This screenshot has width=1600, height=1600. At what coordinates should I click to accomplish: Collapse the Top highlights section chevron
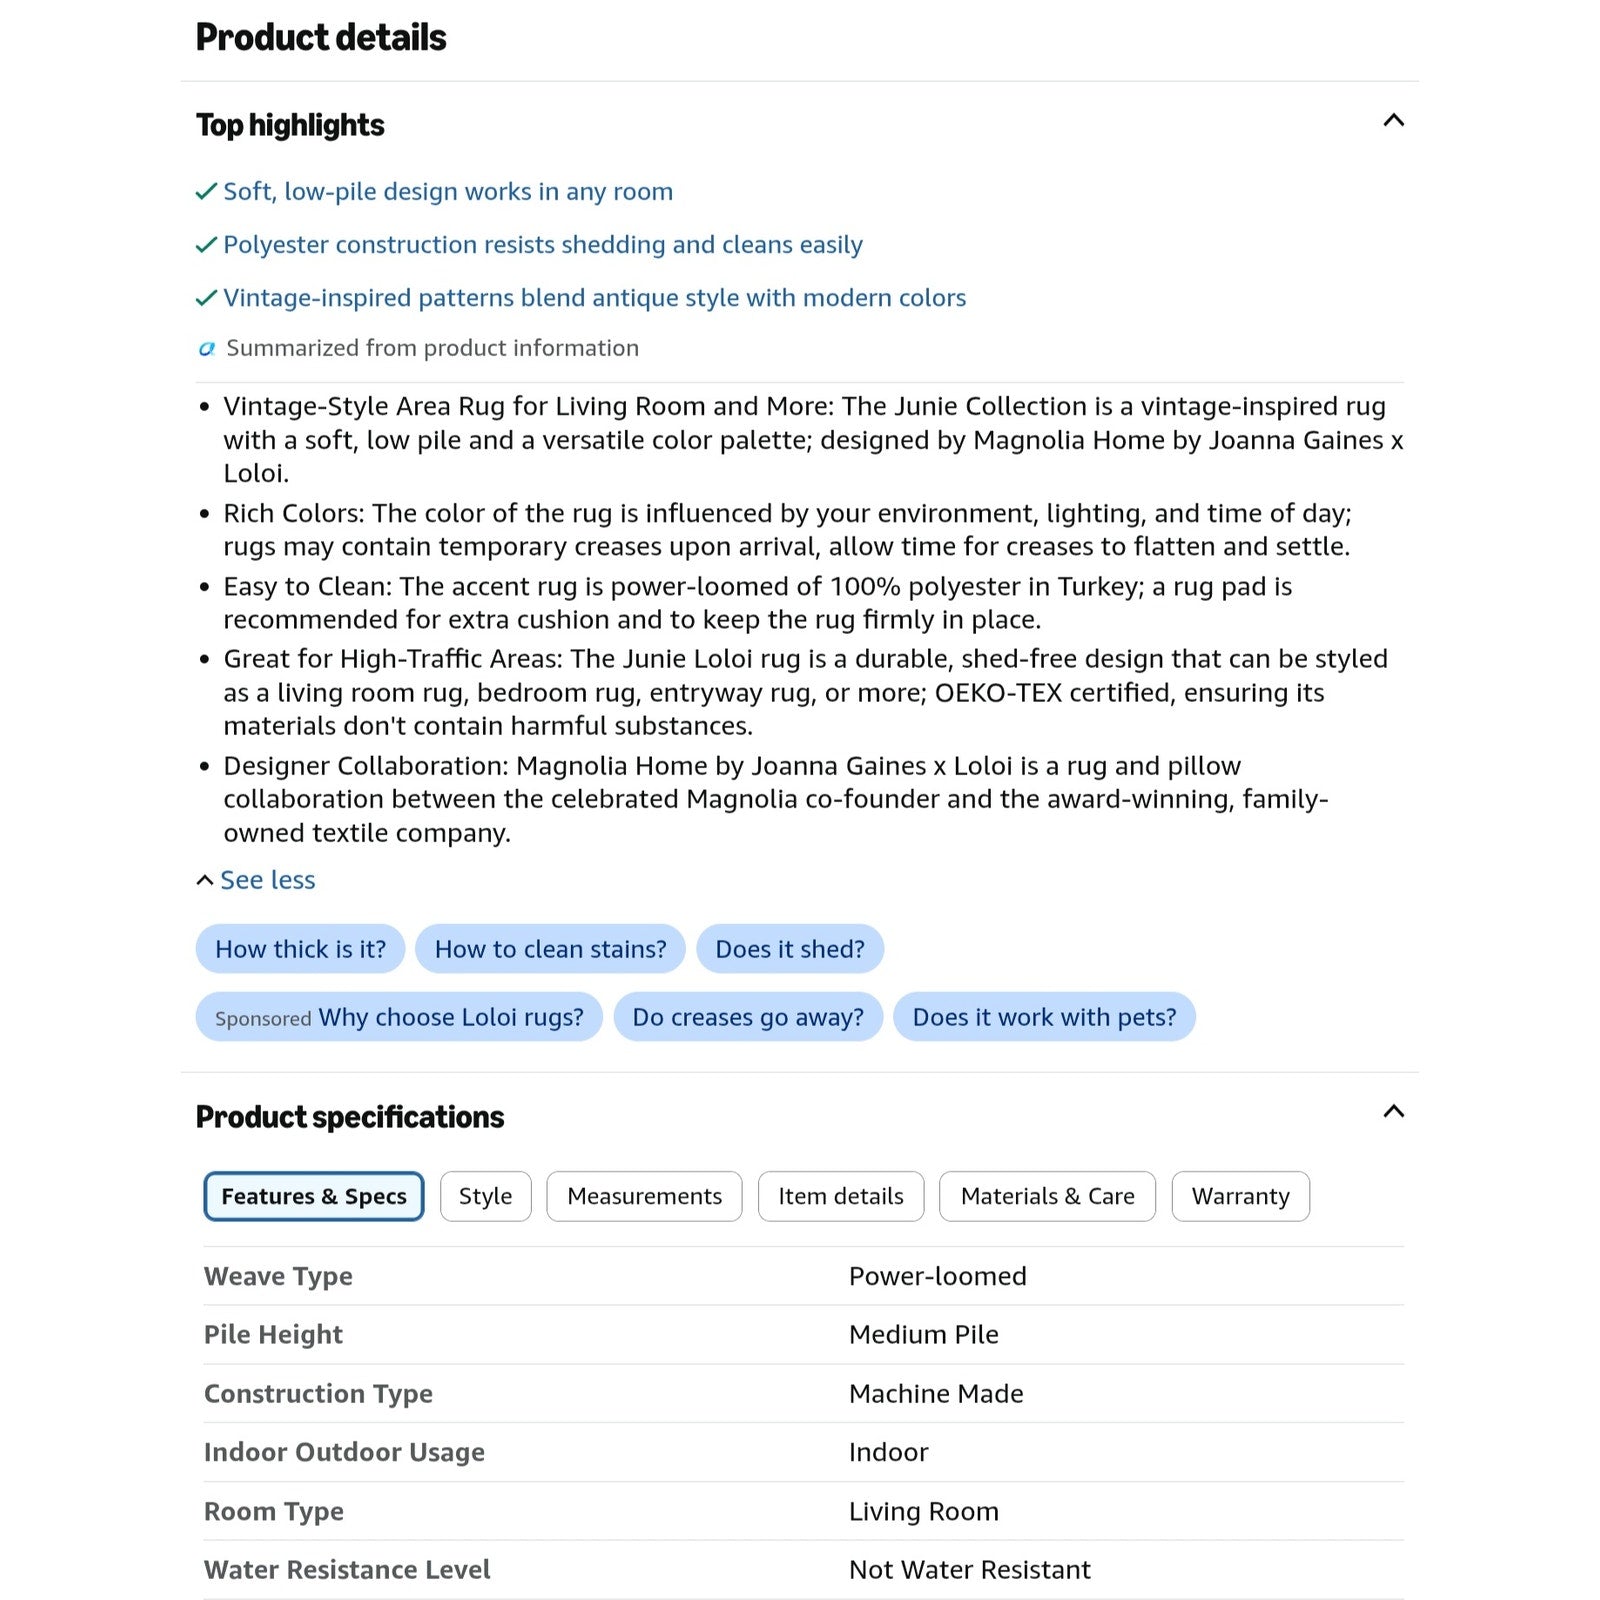point(1393,121)
